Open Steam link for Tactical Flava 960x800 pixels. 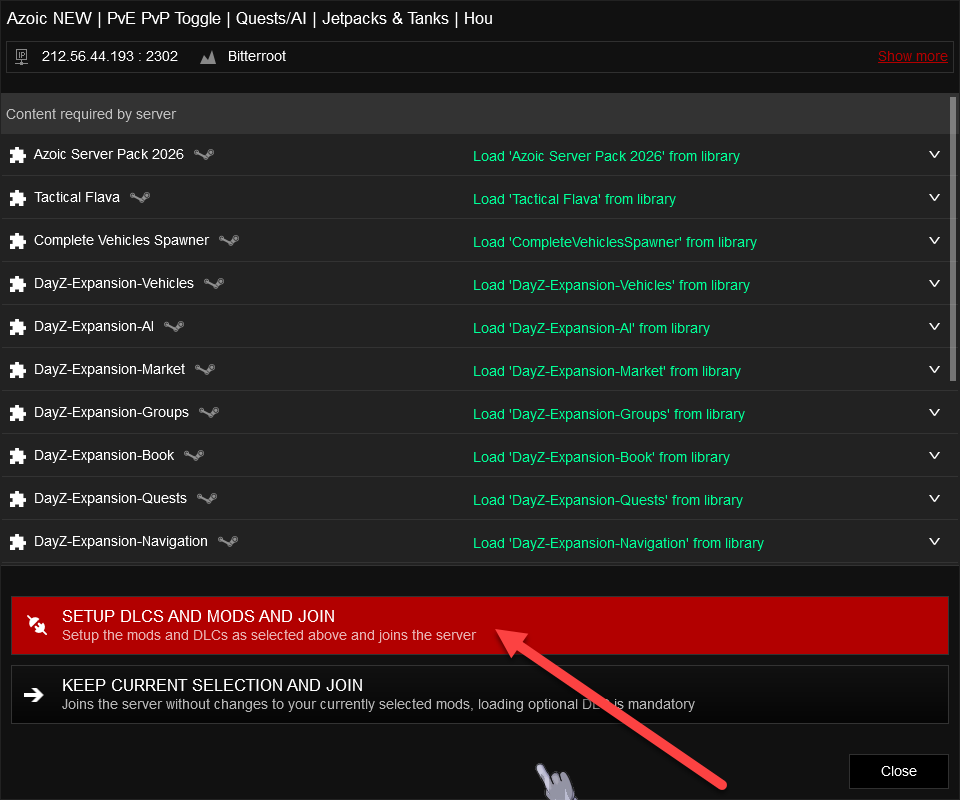click(x=140, y=197)
